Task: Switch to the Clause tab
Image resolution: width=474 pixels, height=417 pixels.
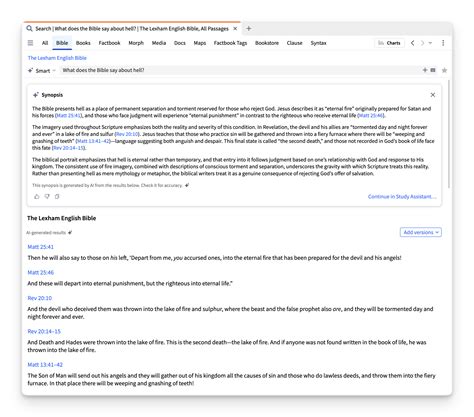Action: tap(294, 43)
